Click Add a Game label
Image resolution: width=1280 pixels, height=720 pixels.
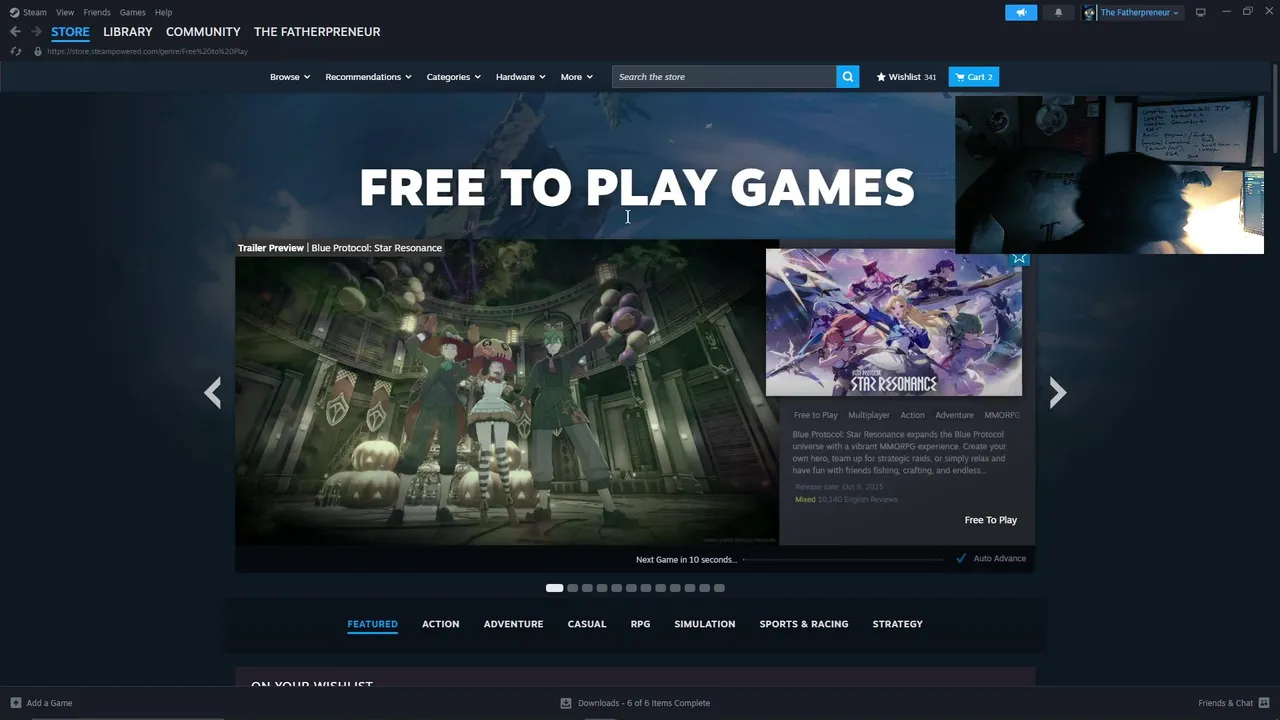49,703
